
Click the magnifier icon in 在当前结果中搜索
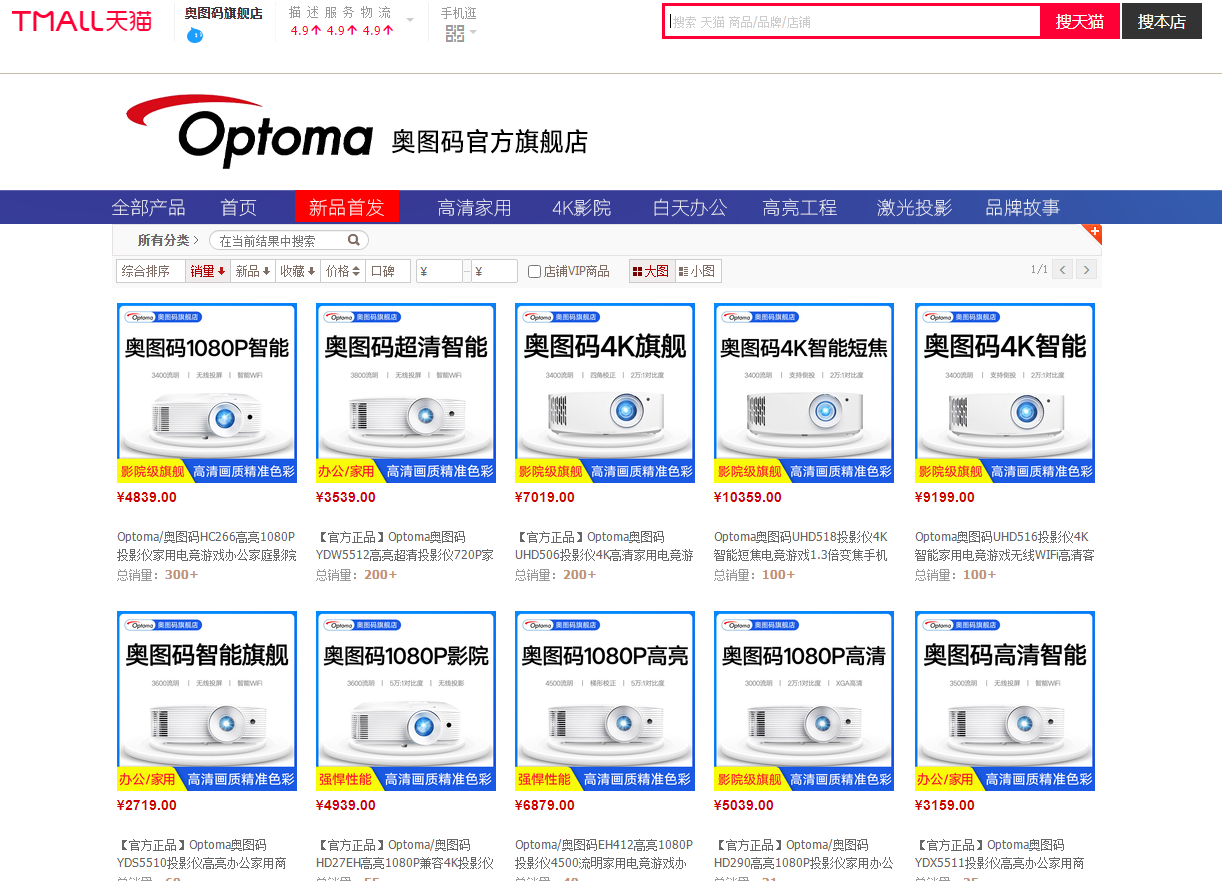tap(354, 240)
